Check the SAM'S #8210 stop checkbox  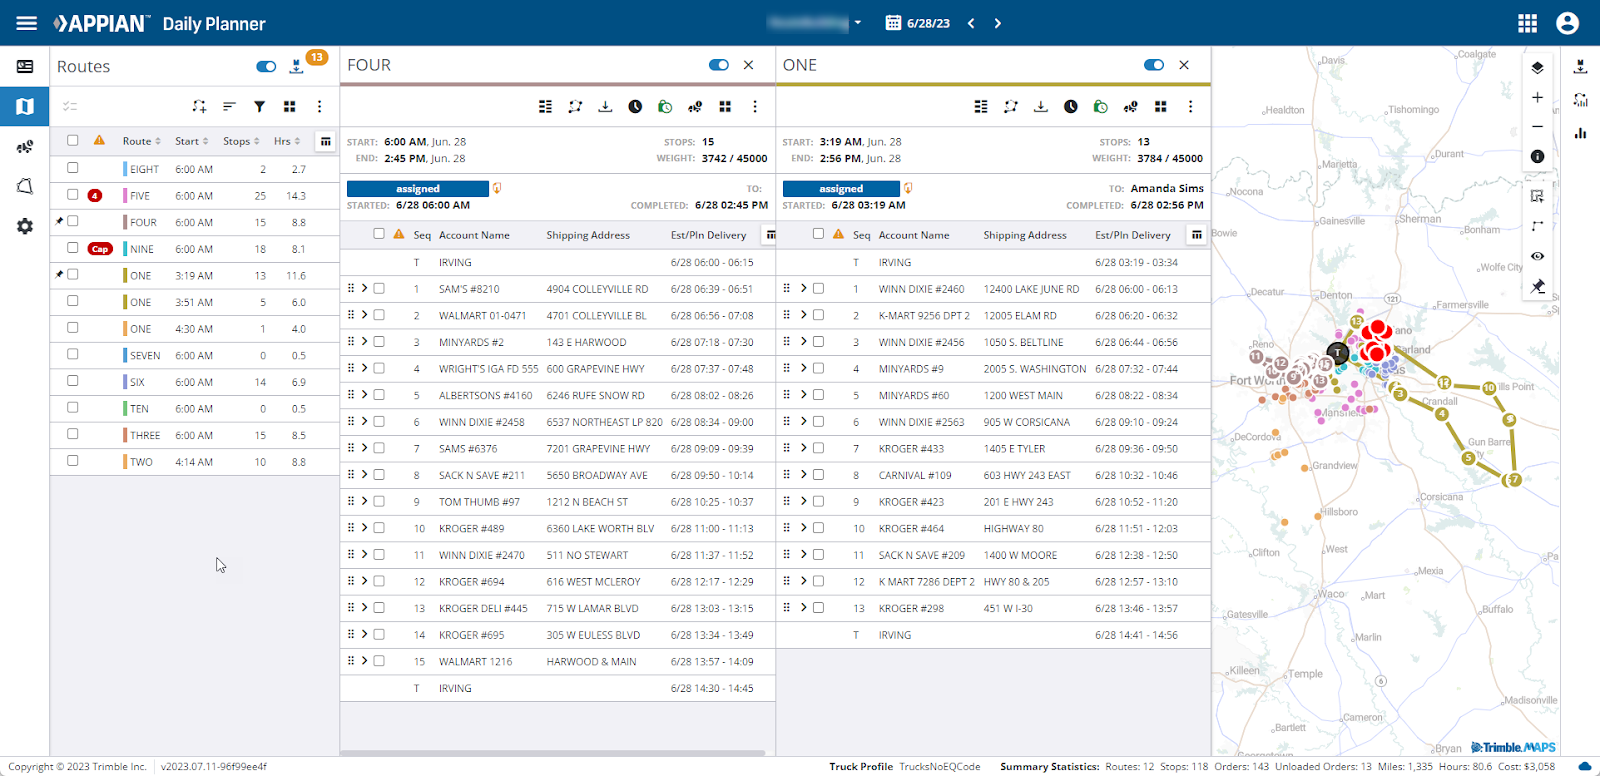(379, 288)
